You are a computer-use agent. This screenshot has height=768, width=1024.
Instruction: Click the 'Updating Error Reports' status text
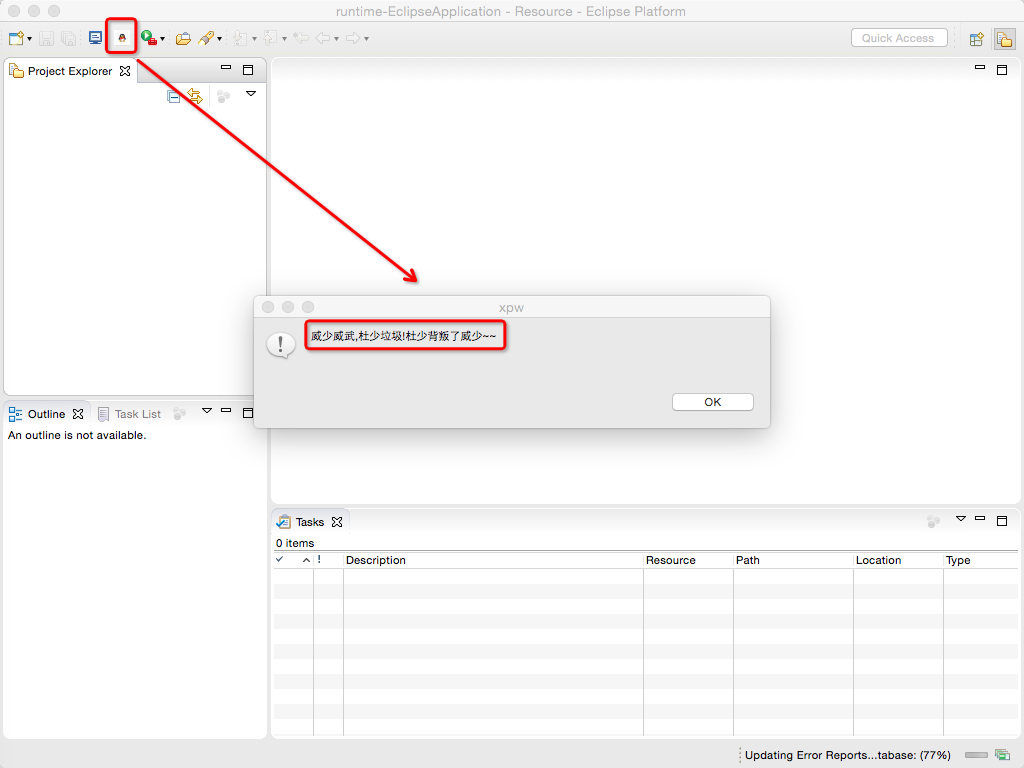tap(848, 755)
